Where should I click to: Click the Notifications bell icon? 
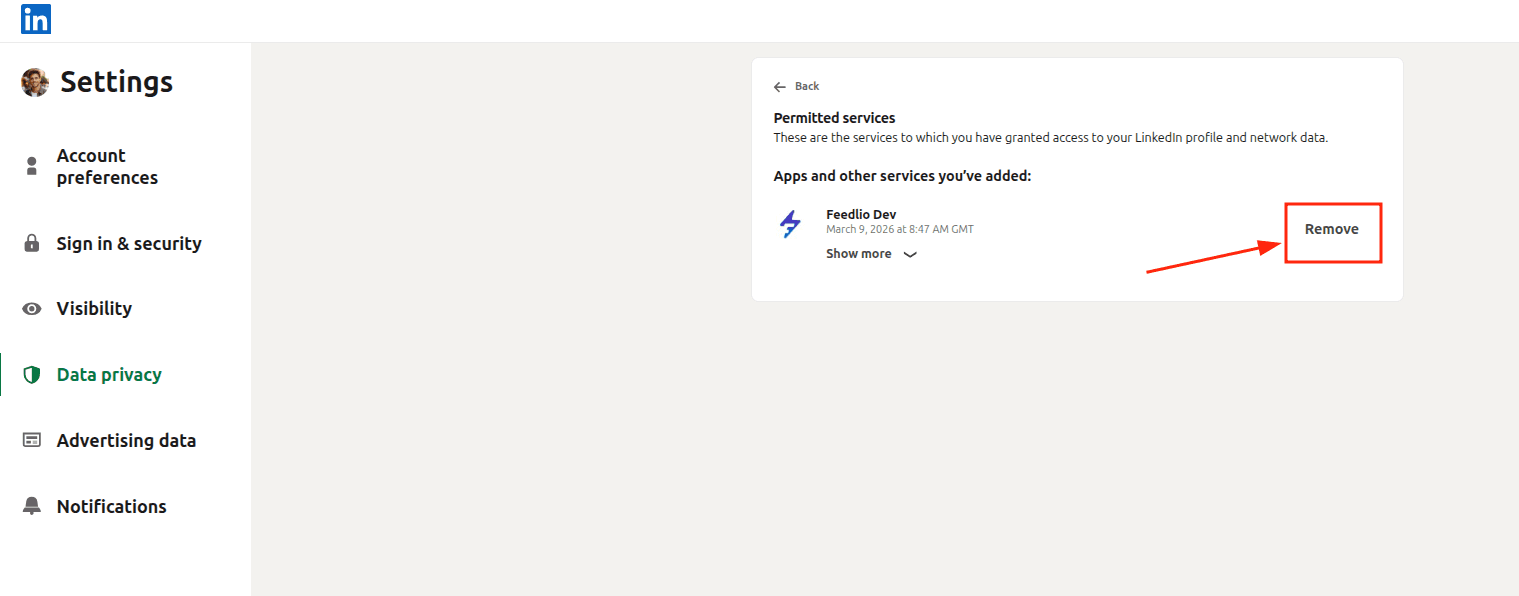point(32,506)
